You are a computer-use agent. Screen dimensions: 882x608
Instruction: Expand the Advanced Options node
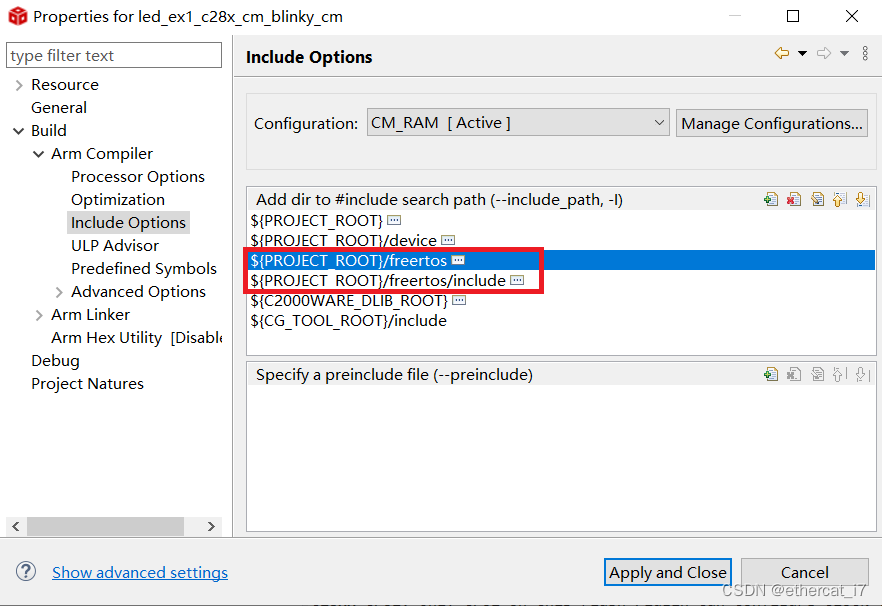coord(59,292)
